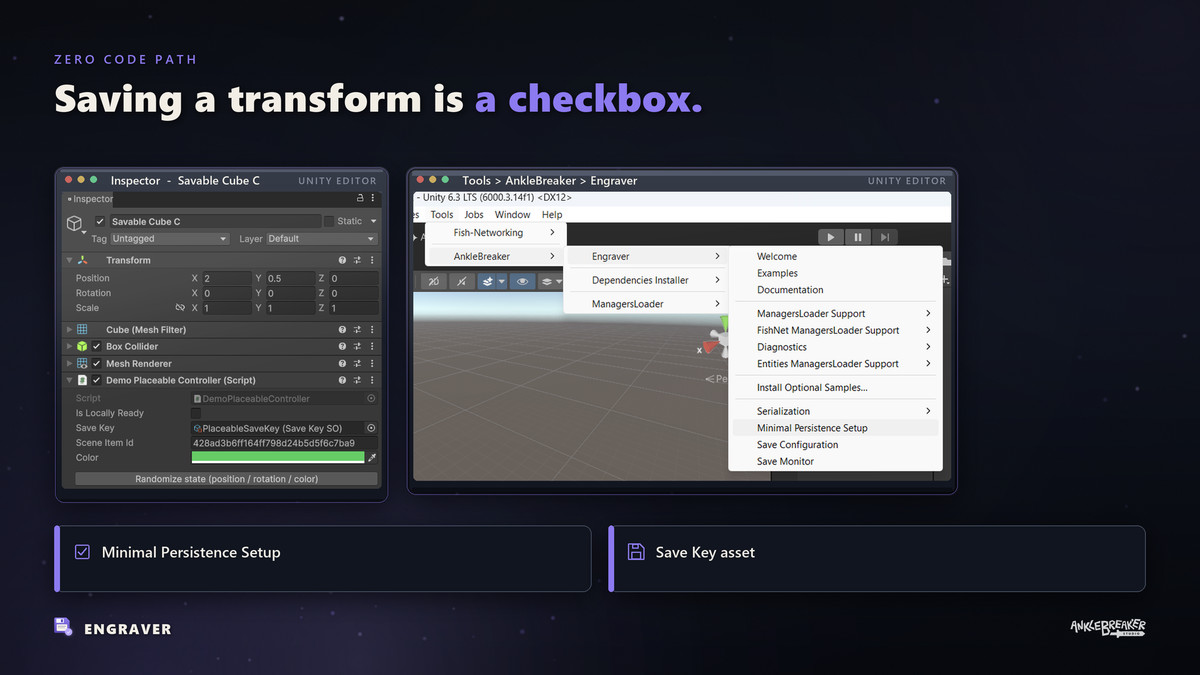Choose Install Optional Samples menu item
Image resolution: width=1200 pixels, height=675 pixels.
point(835,388)
